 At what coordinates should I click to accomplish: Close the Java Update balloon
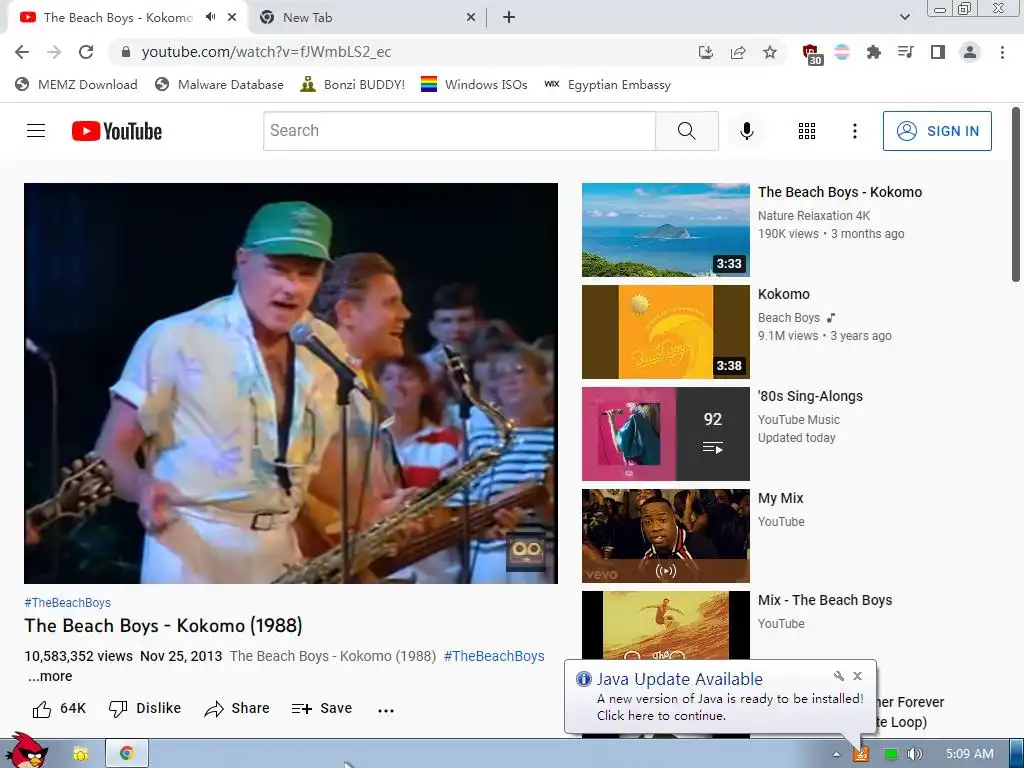click(x=857, y=676)
